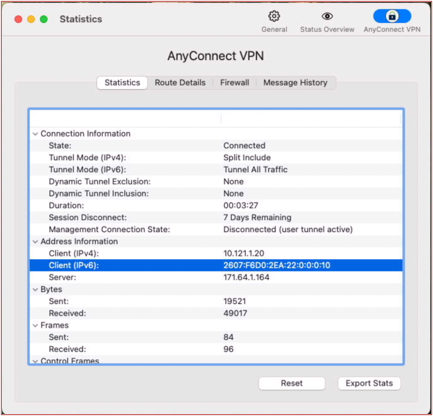
Task: Switch to the Statistics tab
Action: pos(122,83)
